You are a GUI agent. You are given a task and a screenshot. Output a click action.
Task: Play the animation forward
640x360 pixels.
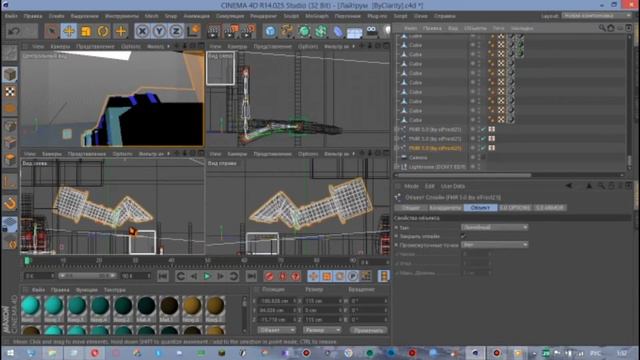[x=207, y=276]
